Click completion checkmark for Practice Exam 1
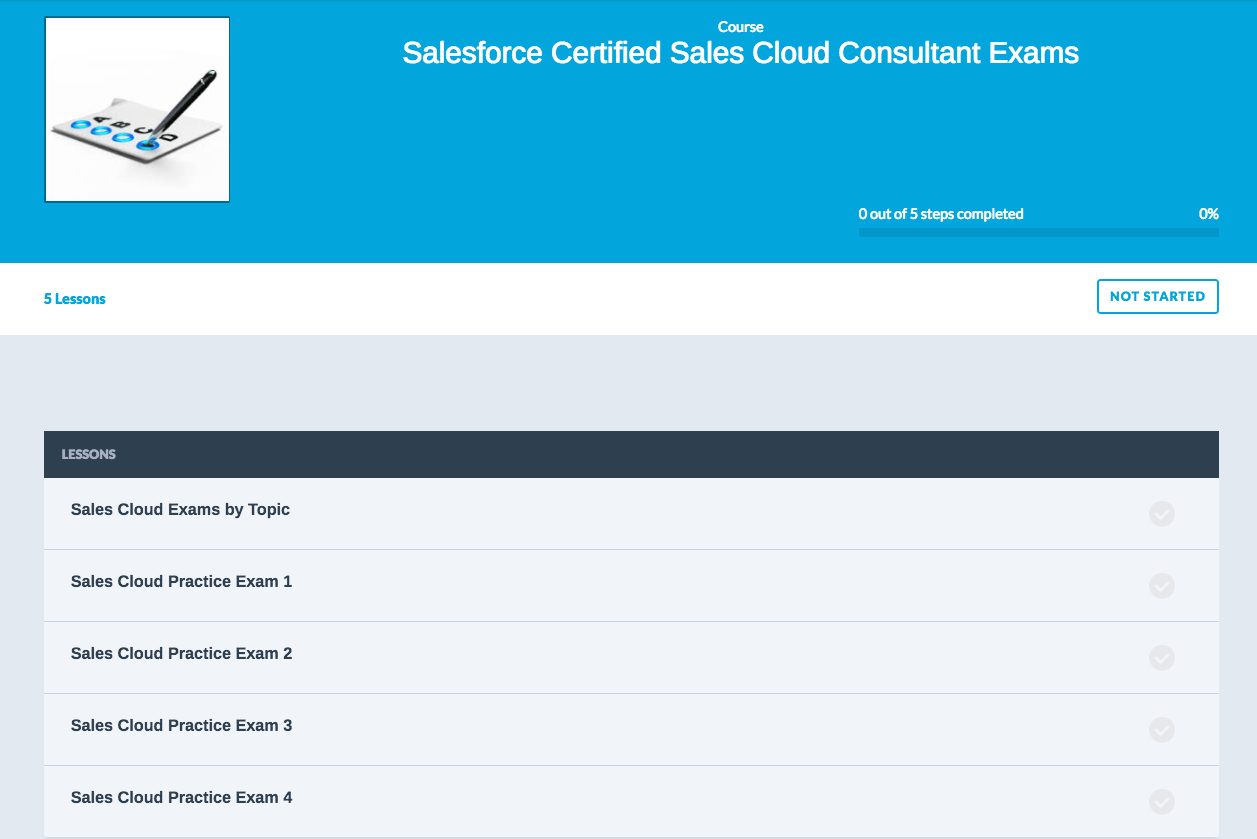 click(x=1161, y=586)
